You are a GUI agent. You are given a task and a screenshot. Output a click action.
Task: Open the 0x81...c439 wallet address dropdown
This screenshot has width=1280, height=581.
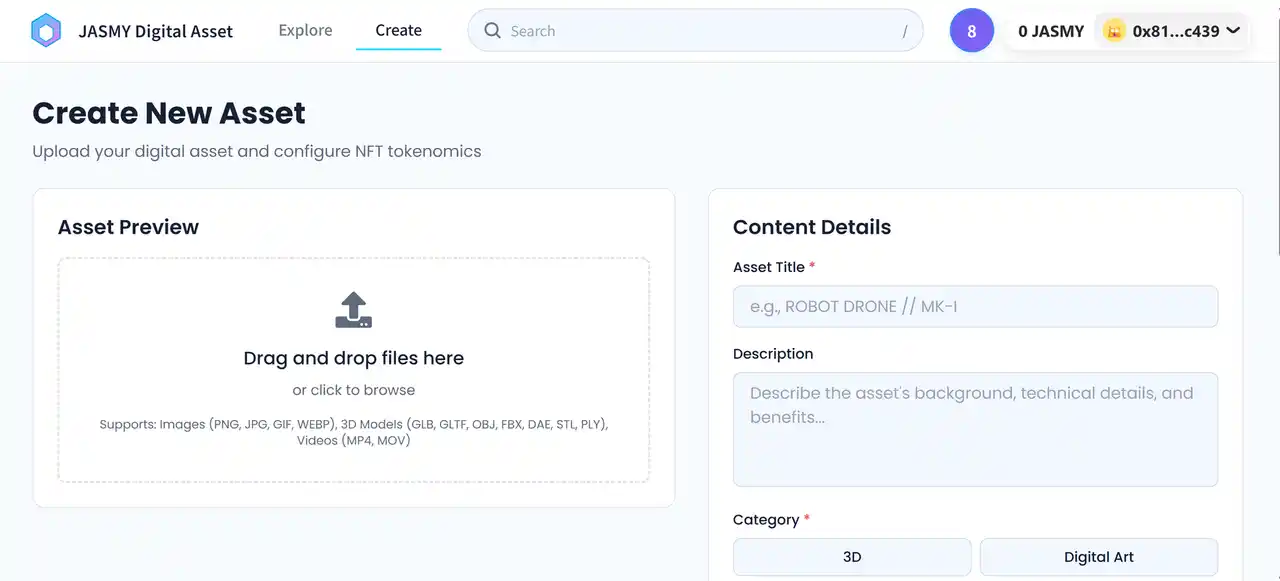[1175, 31]
